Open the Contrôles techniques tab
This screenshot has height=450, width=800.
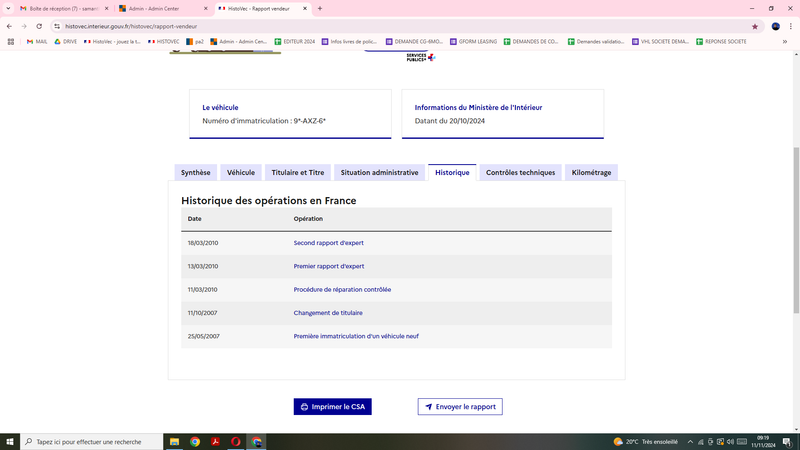[520, 172]
